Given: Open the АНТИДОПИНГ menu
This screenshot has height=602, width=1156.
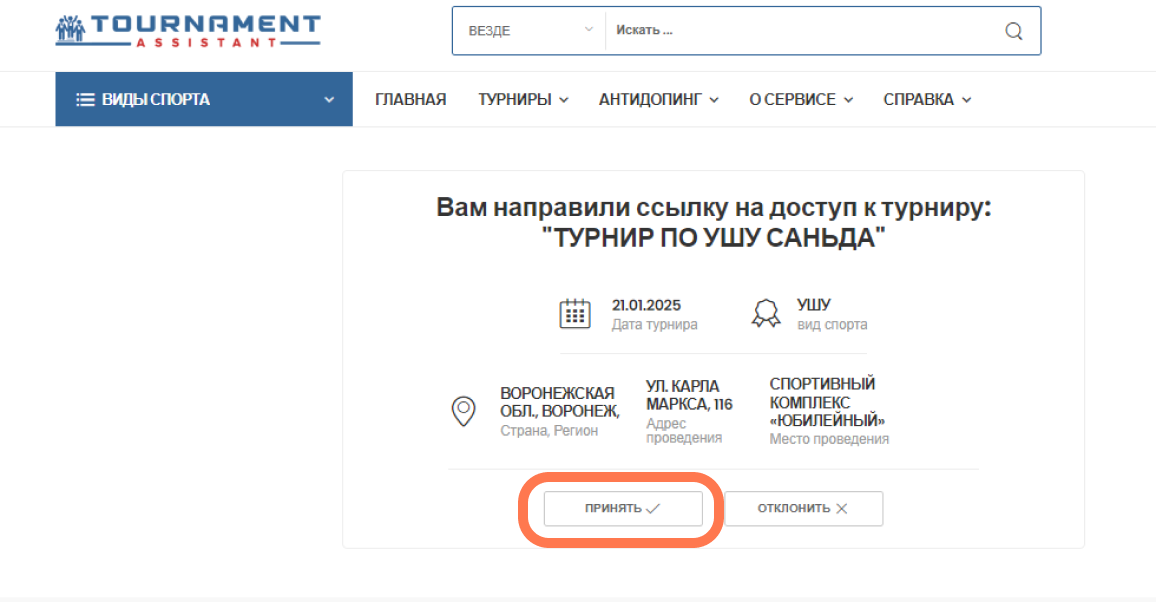Looking at the screenshot, I should click(x=658, y=99).
